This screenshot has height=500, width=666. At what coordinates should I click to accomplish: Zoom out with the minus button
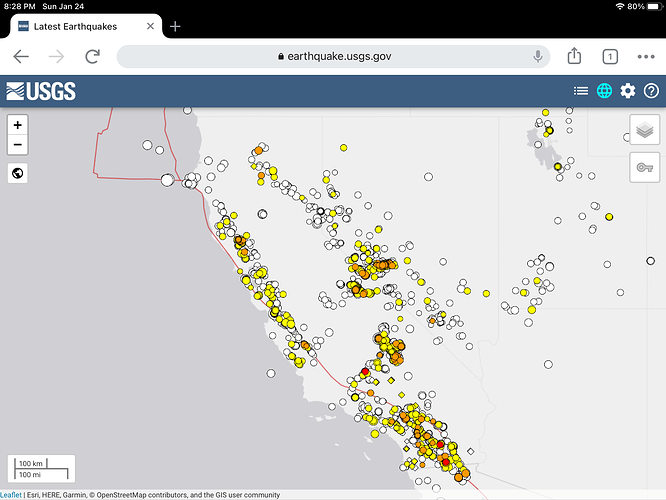pyautogui.click(x=17, y=145)
